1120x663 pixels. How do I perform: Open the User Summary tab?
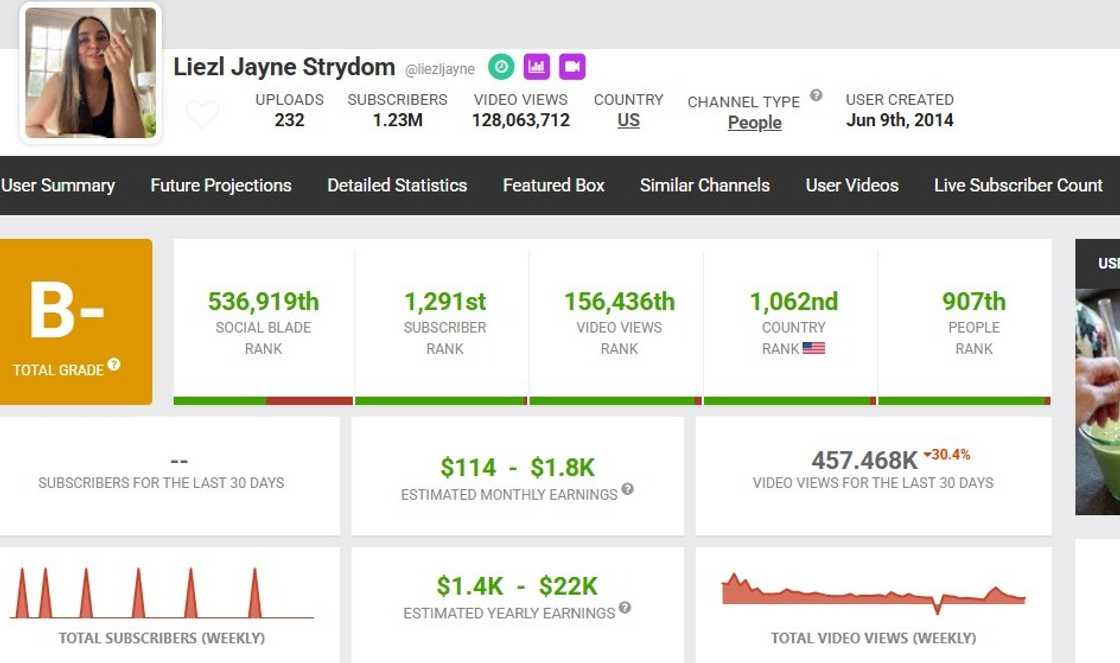click(x=58, y=185)
